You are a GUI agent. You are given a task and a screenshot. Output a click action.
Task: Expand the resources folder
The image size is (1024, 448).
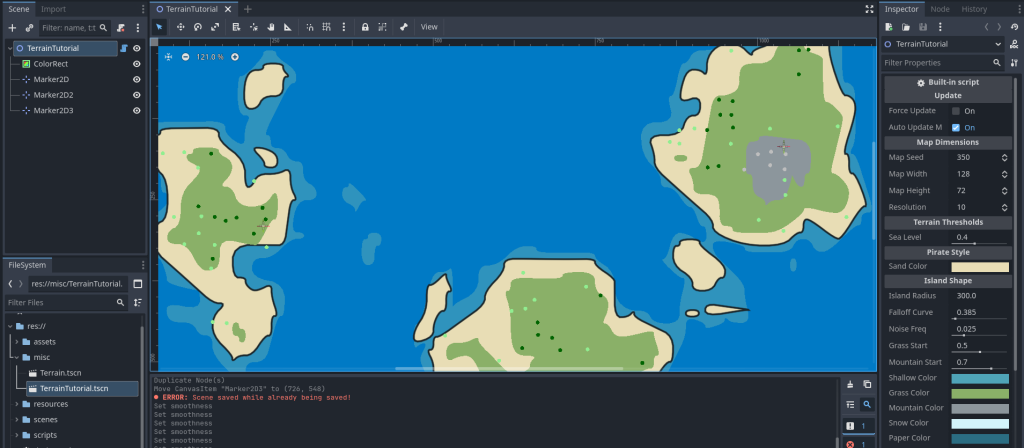tap(17, 404)
